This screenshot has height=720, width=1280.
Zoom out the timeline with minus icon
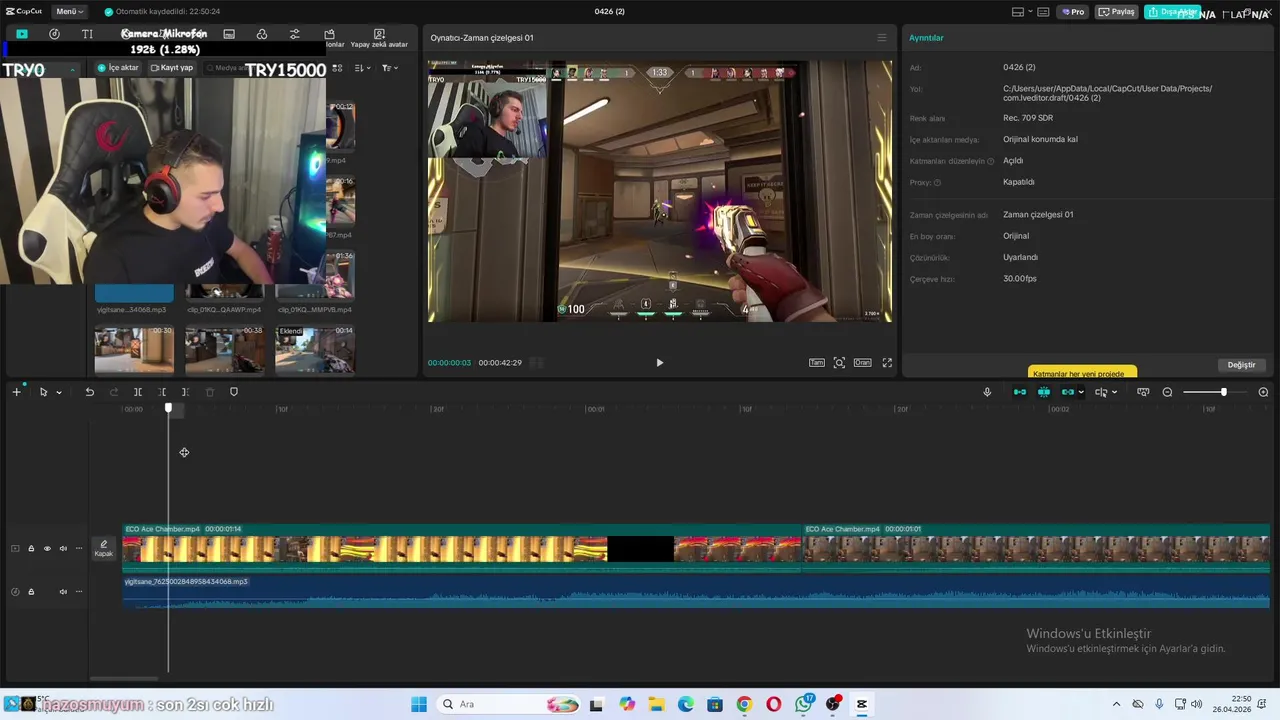tap(1167, 392)
